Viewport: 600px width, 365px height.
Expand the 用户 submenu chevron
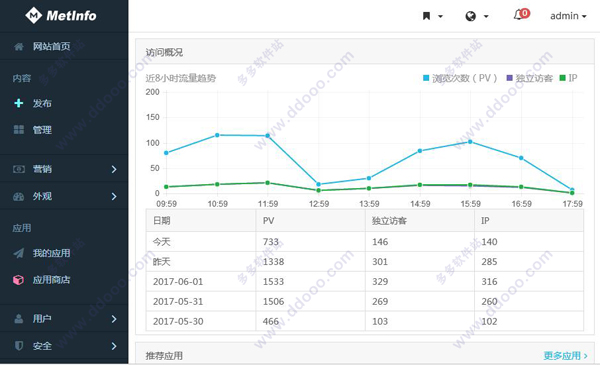[114, 319]
